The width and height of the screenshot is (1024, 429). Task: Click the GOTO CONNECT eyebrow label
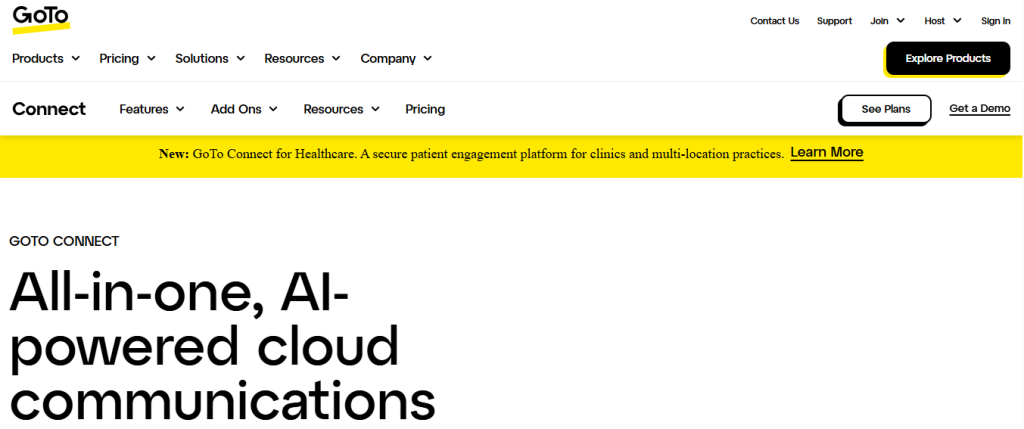64,241
